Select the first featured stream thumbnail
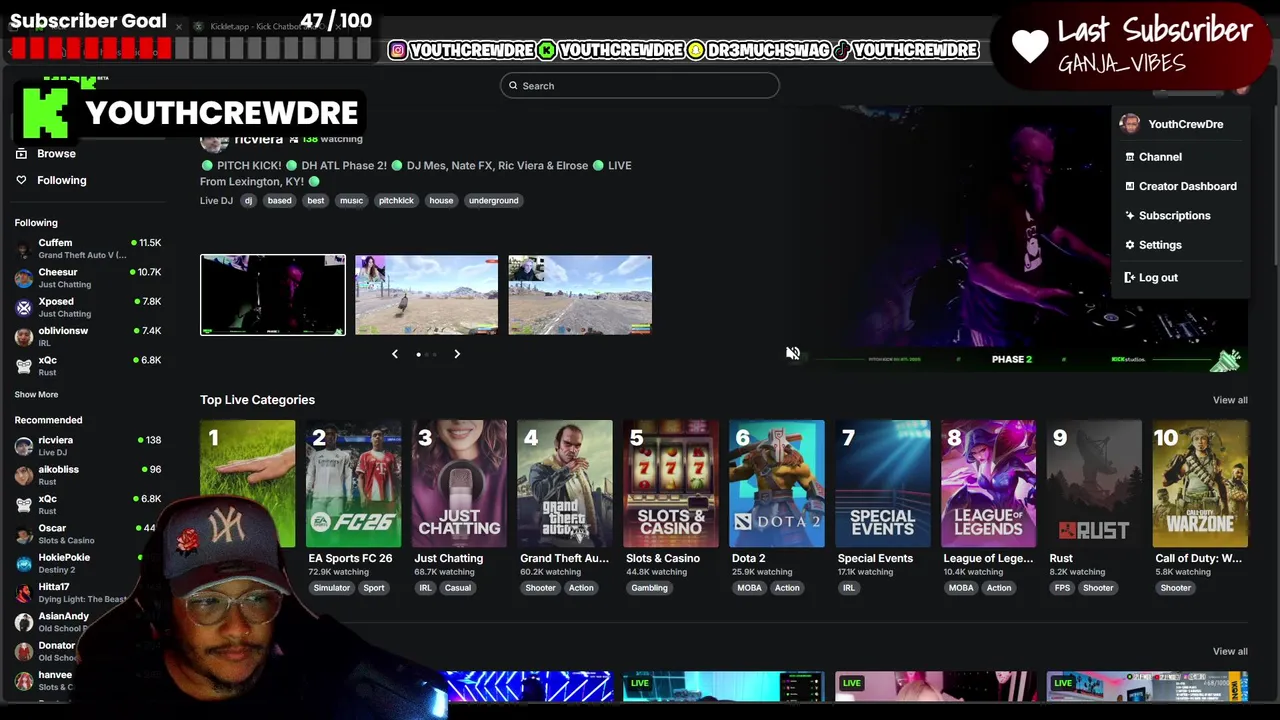The height and width of the screenshot is (720, 1280). pyautogui.click(x=273, y=295)
